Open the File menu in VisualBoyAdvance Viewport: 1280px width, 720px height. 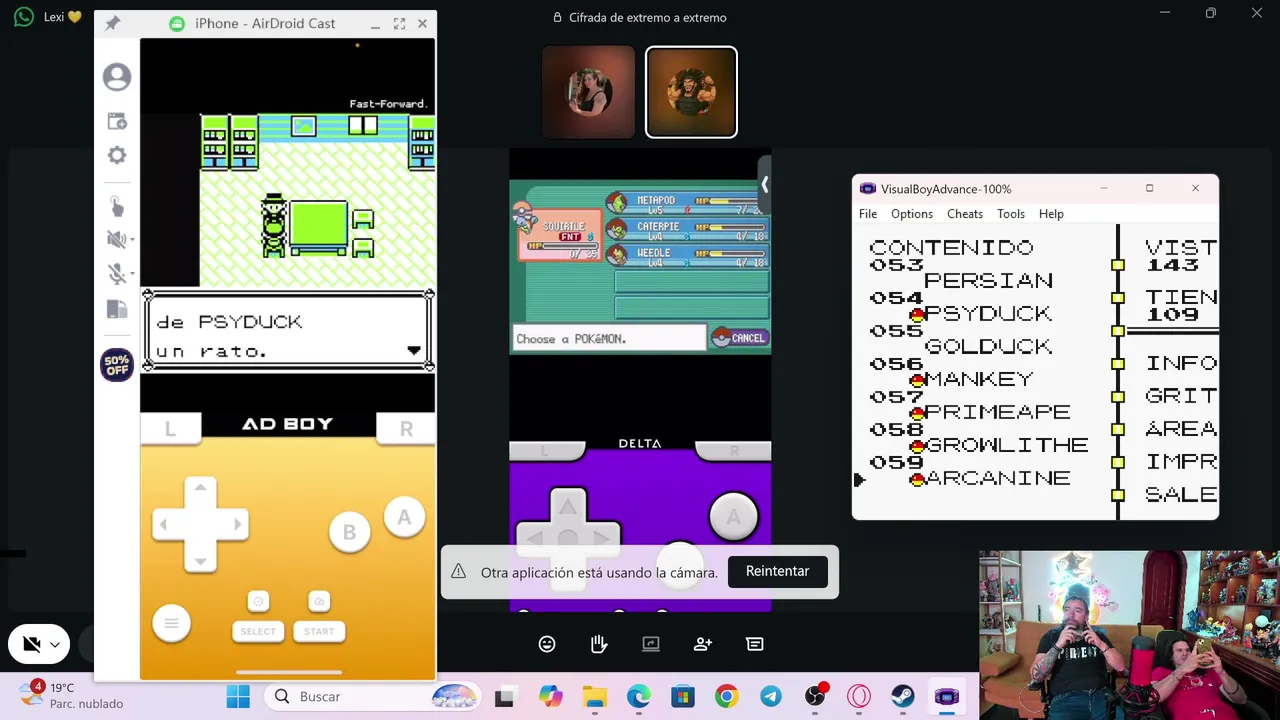(868, 214)
